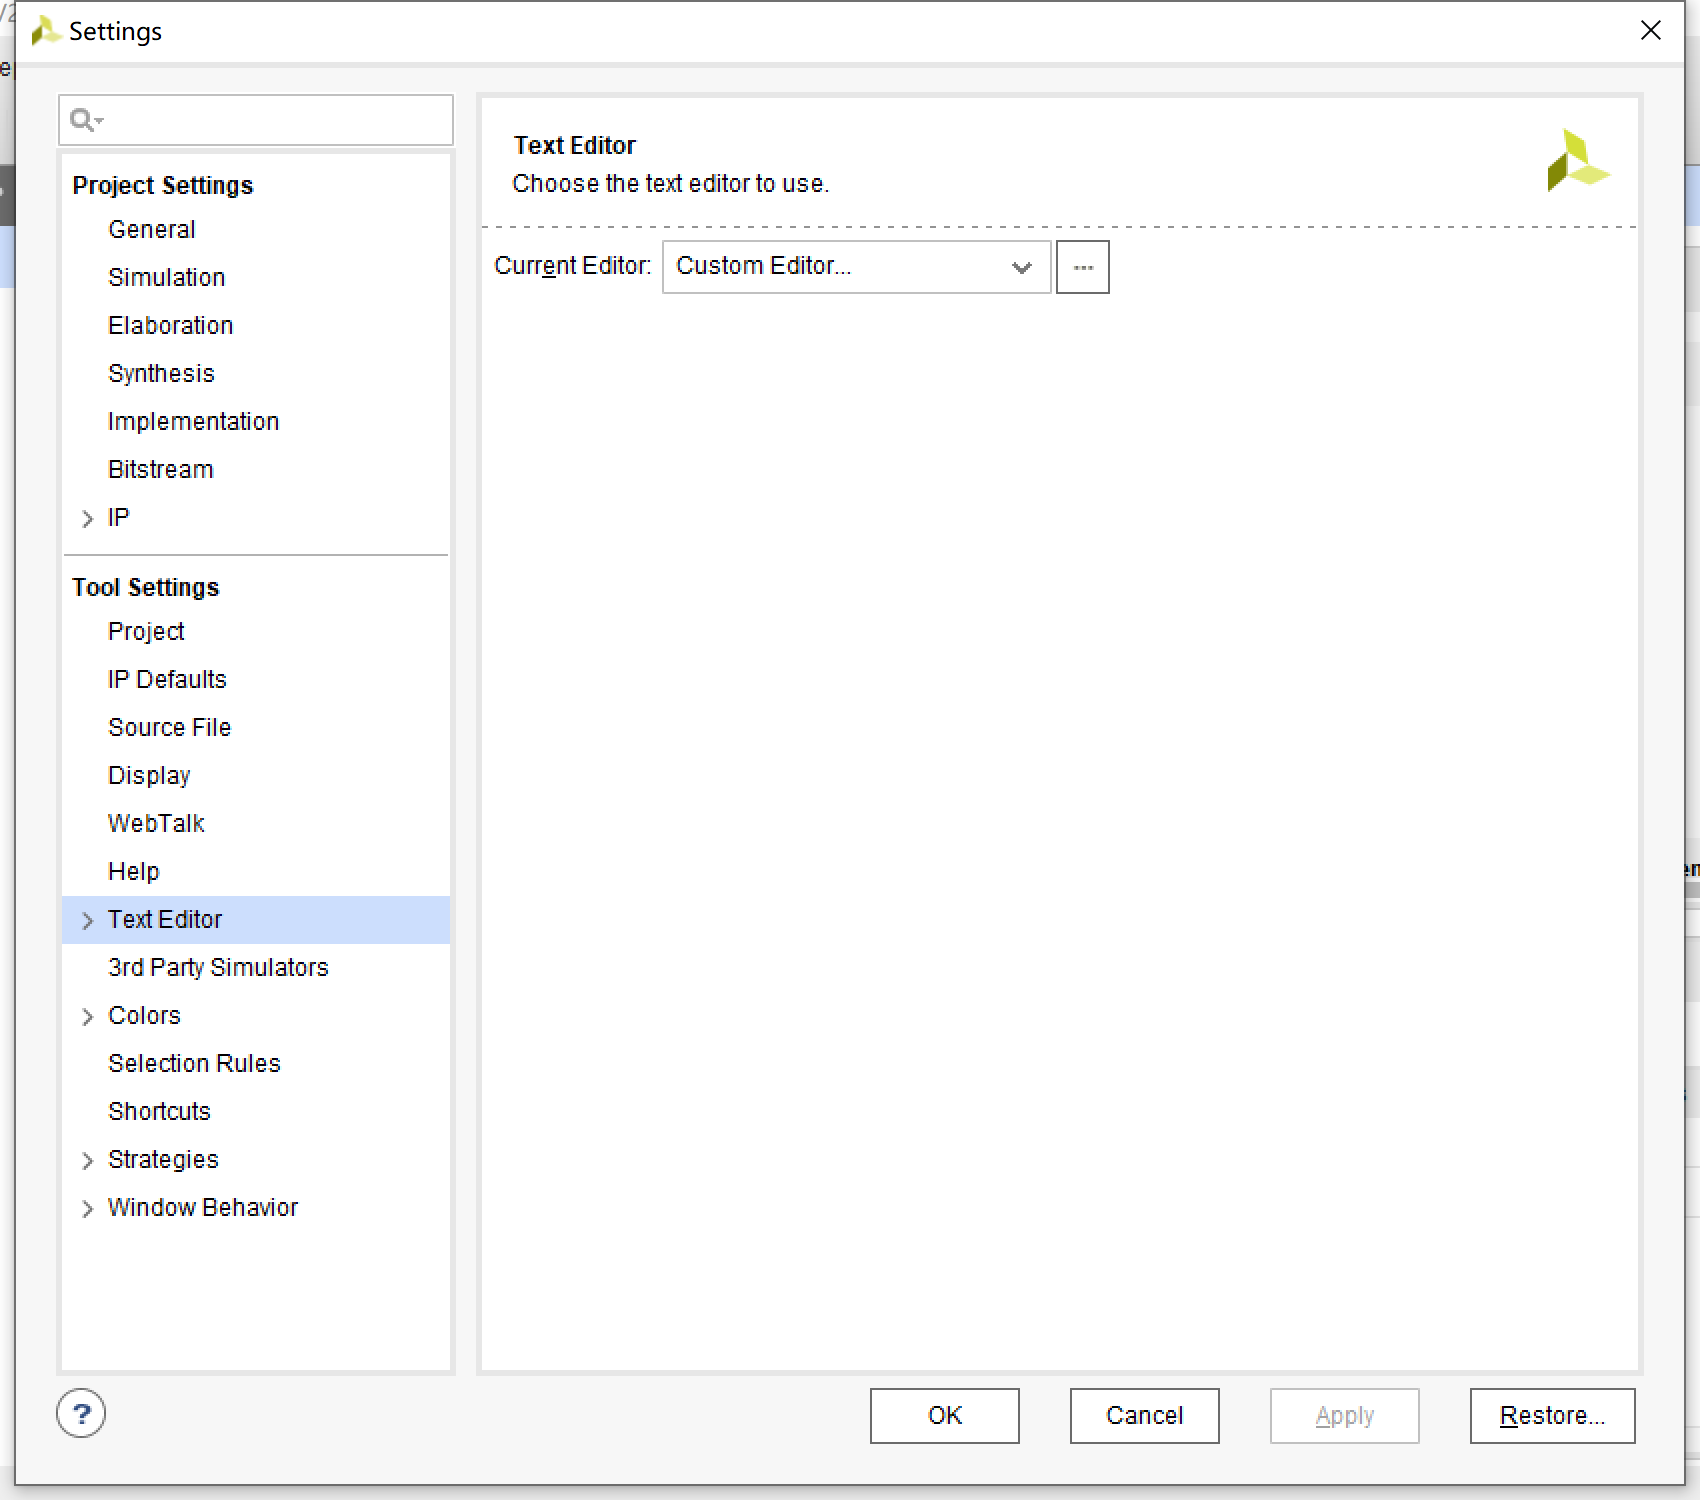Select Window Behavior settings
This screenshot has width=1700, height=1500.
(x=204, y=1207)
